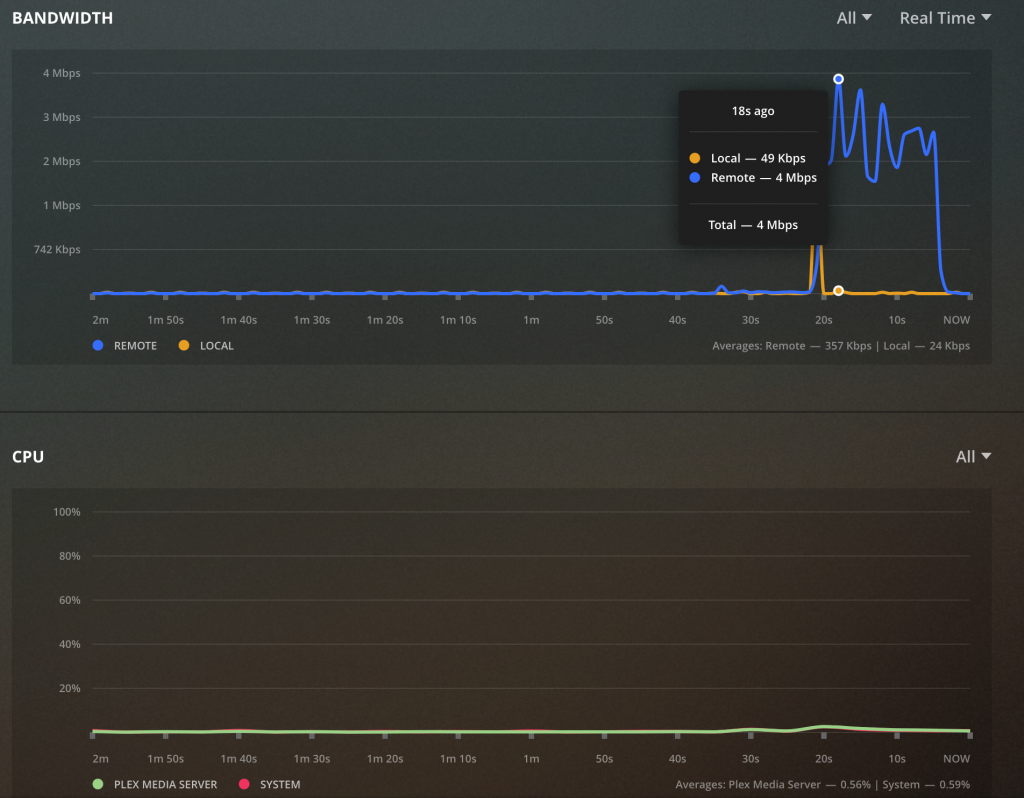Open the All filter dropdown for Bandwidth

(x=853, y=17)
